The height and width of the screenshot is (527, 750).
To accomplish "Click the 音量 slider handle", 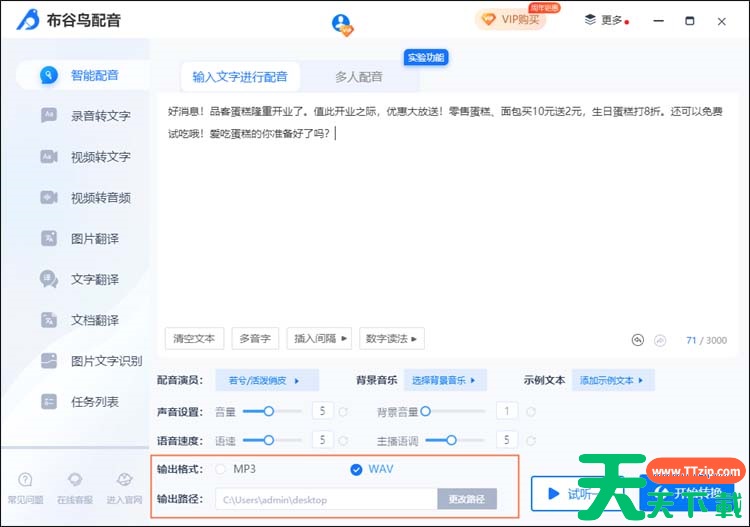I will click(269, 411).
